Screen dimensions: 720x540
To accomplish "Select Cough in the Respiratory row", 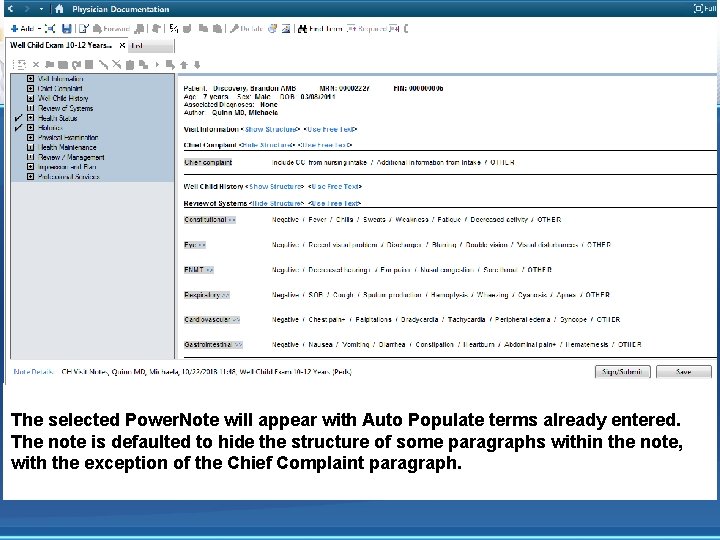I will pos(343,295).
